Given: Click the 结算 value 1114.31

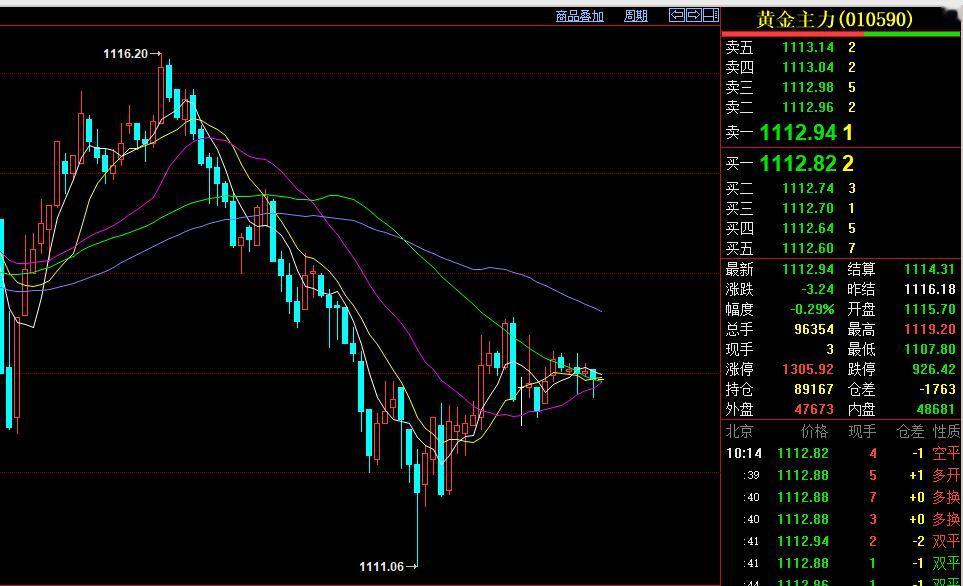Looking at the screenshot, I should pos(929,269).
